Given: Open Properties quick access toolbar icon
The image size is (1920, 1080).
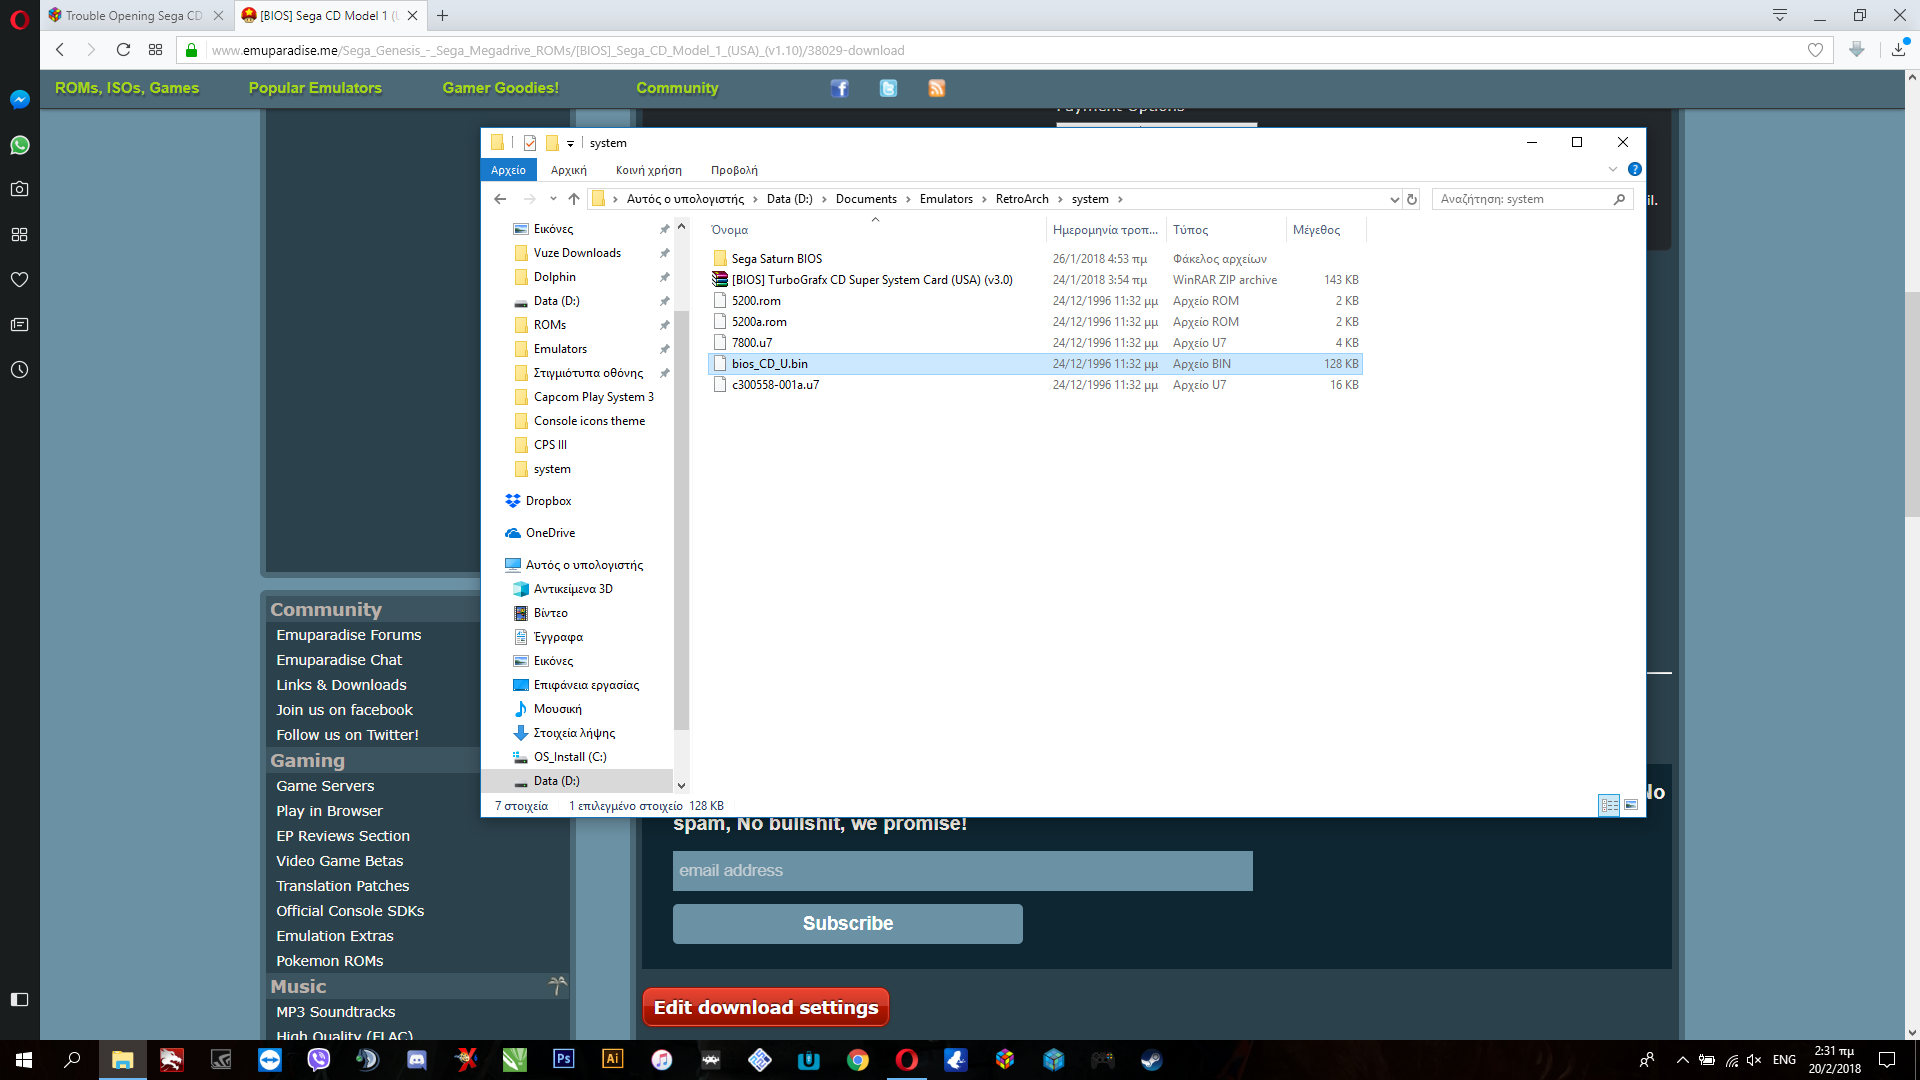Looking at the screenshot, I should point(530,143).
